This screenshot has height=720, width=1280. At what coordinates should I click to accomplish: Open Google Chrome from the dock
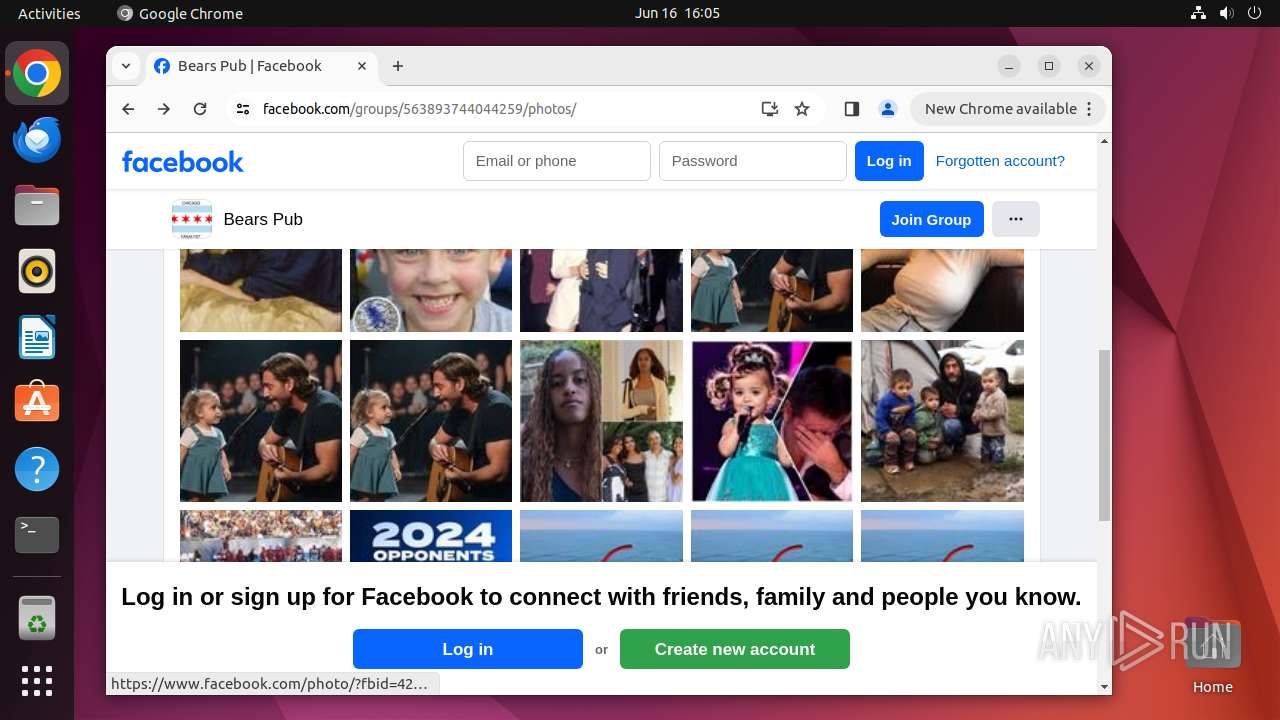coord(37,74)
